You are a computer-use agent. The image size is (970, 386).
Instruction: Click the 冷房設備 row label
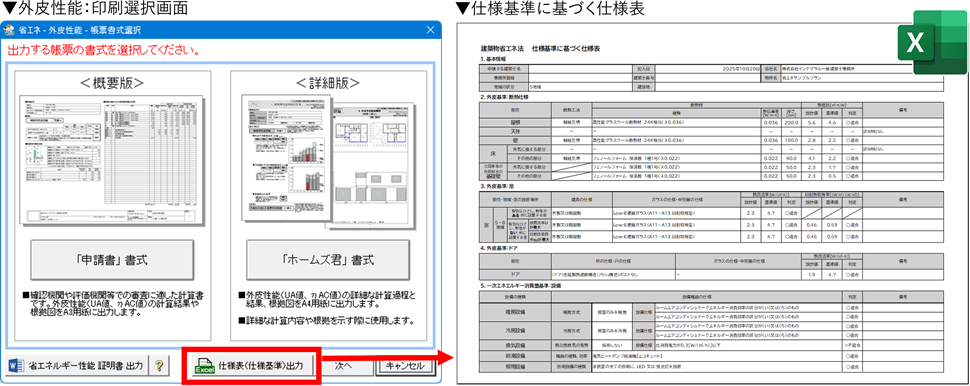coord(515,331)
